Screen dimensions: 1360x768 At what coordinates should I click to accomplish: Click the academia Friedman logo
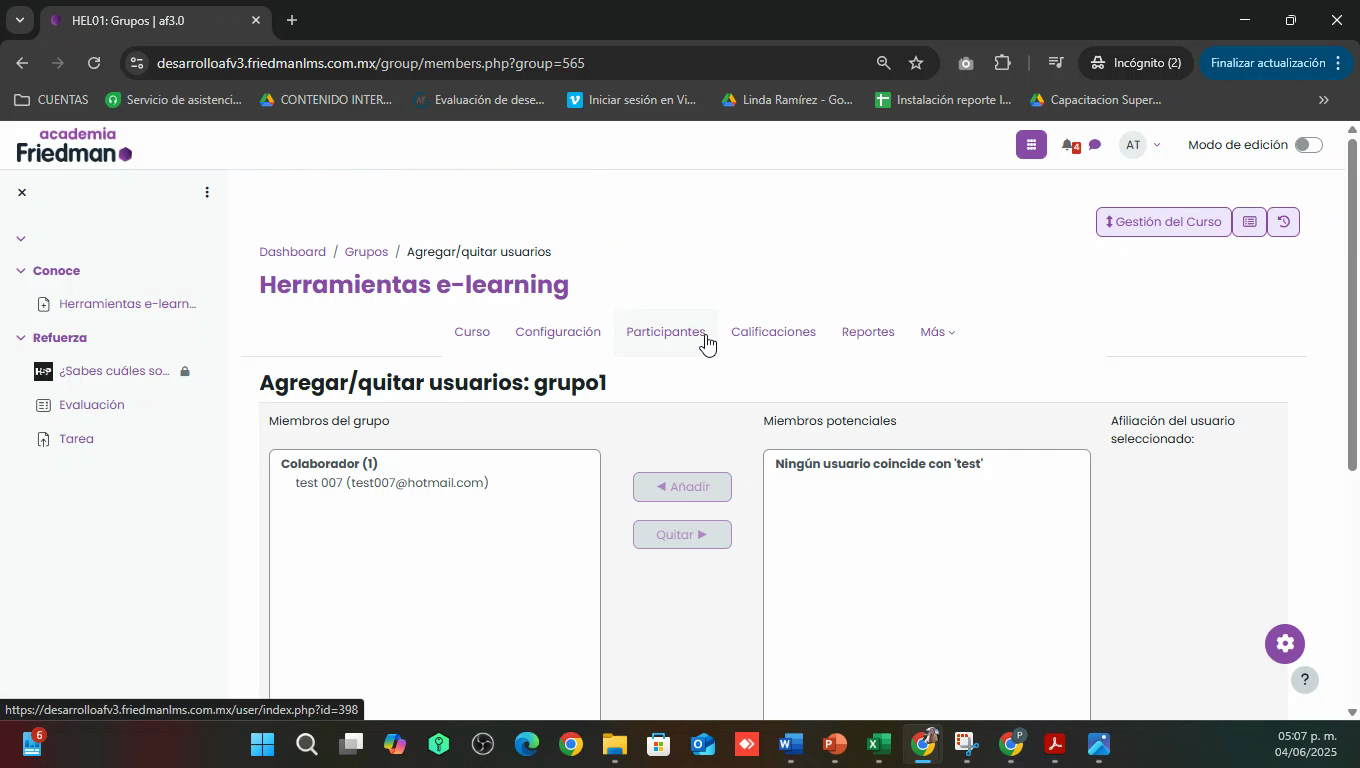coord(75,145)
